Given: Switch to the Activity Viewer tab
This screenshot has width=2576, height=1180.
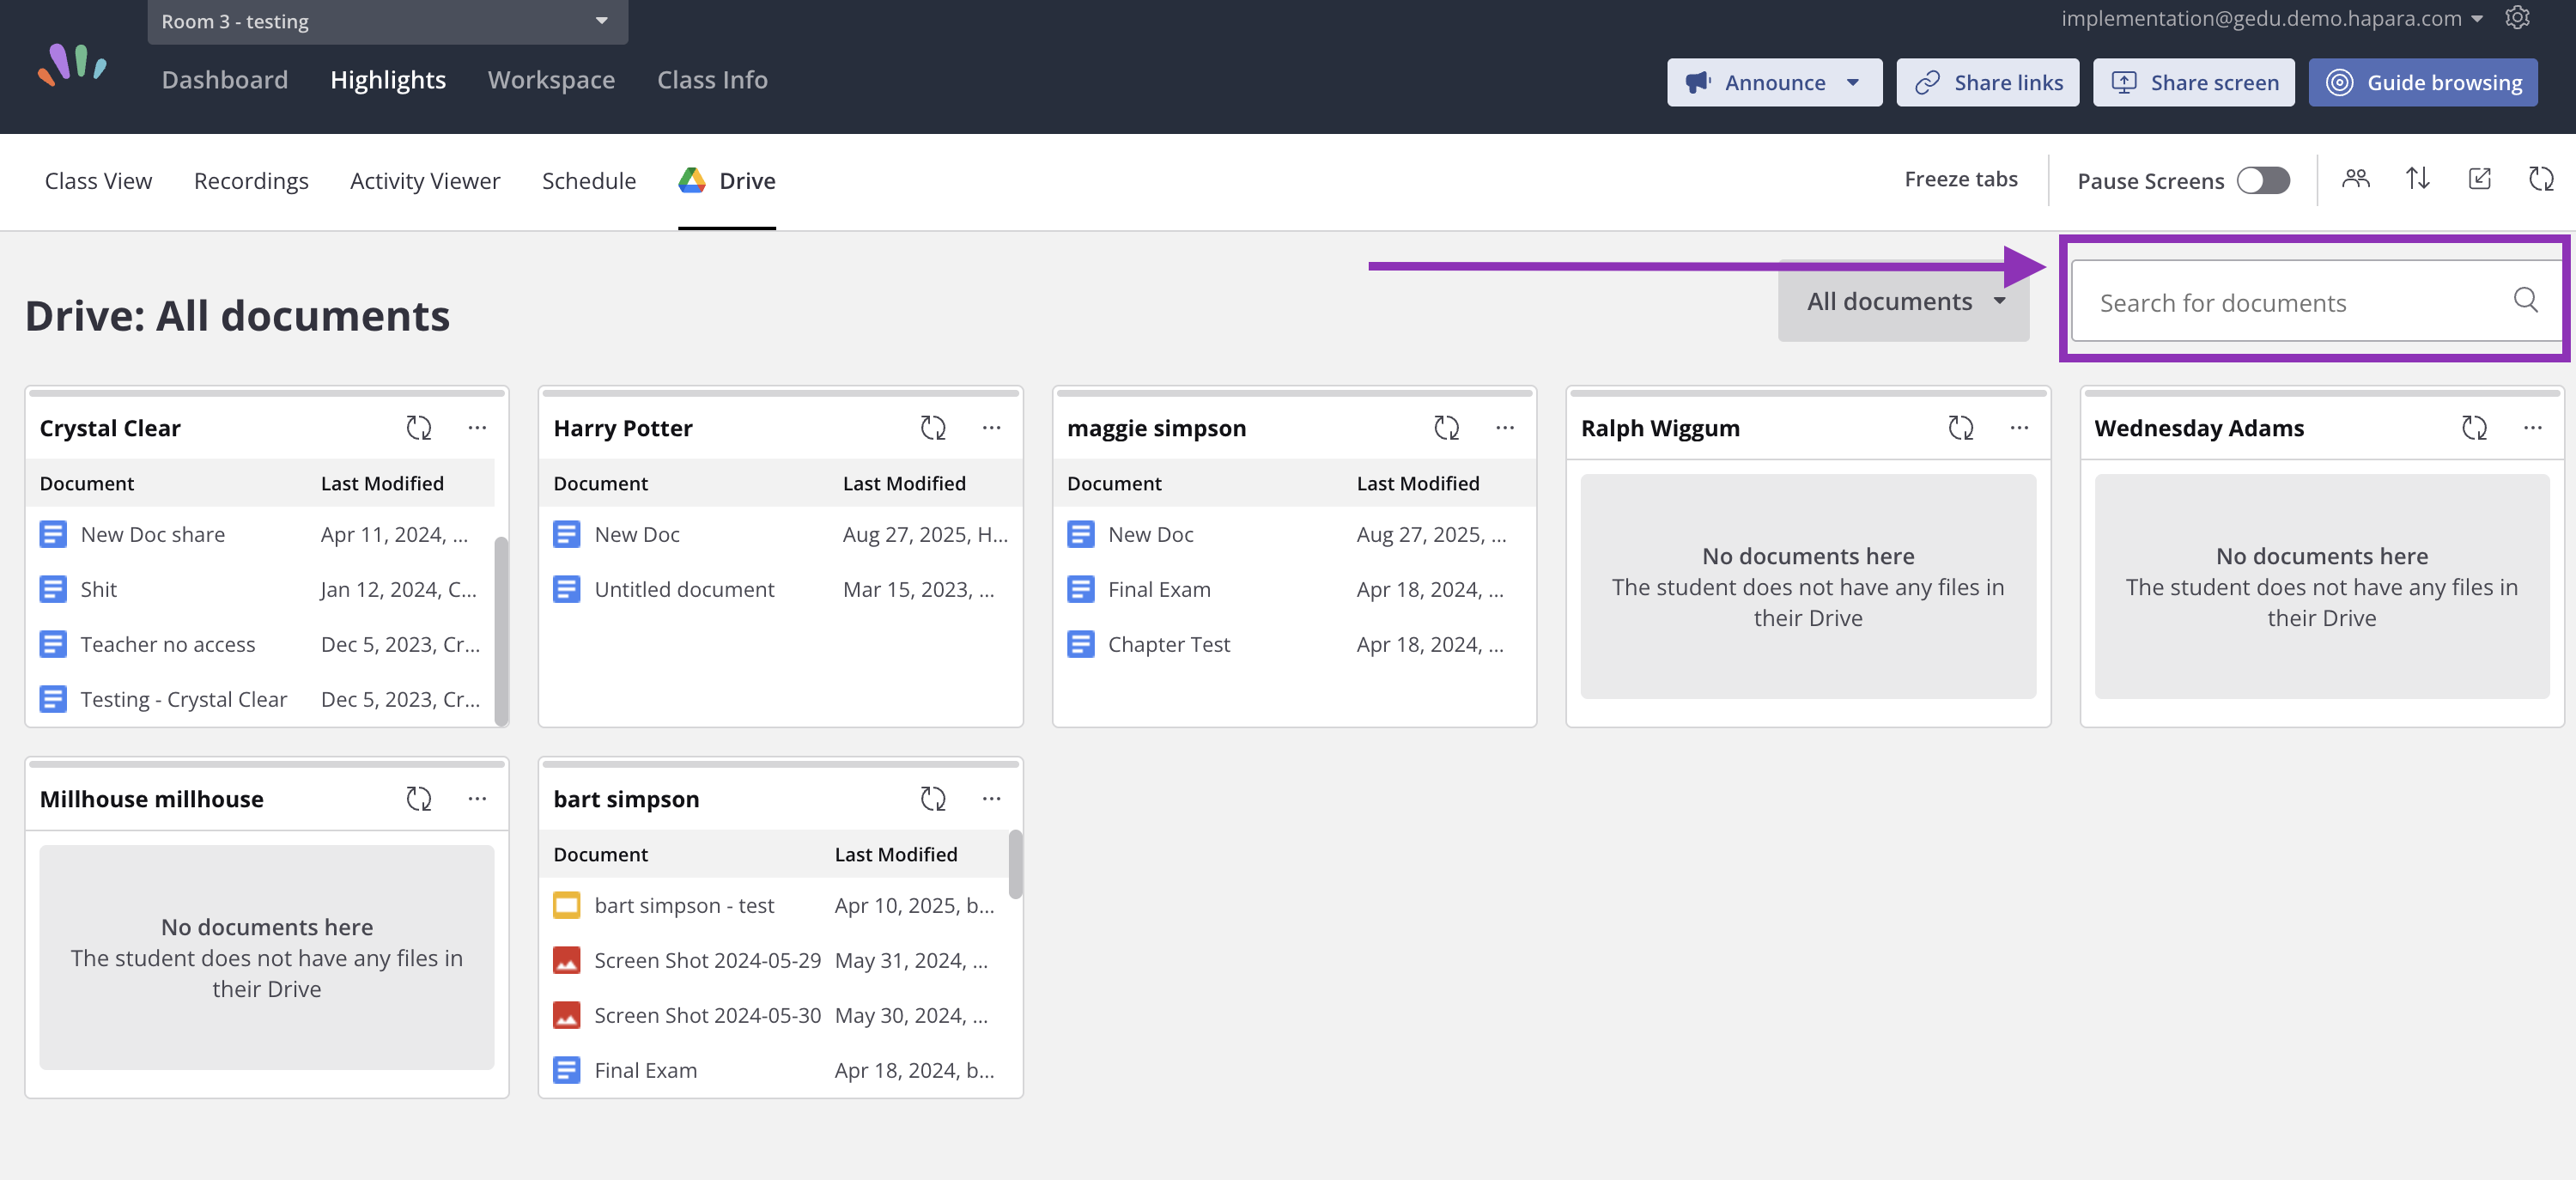Looking at the screenshot, I should (424, 181).
